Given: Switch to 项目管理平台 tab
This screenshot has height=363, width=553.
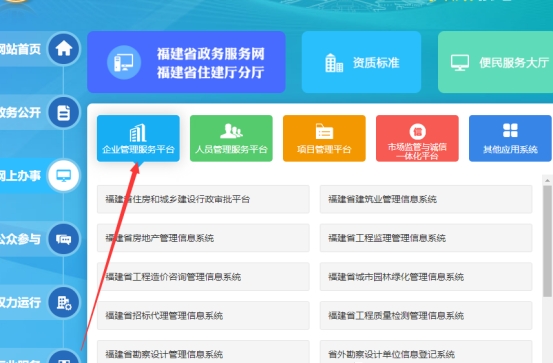Looking at the screenshot, I should point(324,138).
